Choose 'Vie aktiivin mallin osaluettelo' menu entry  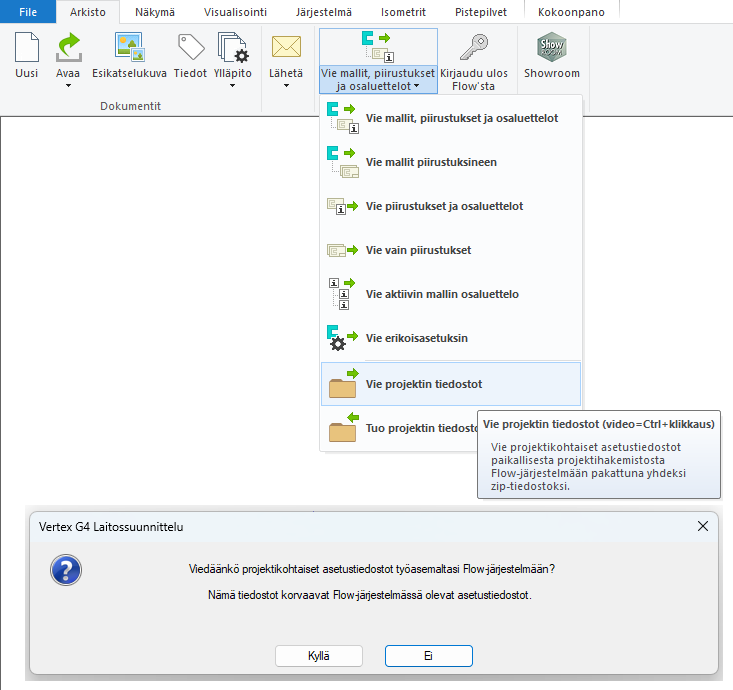coord(451,294)
